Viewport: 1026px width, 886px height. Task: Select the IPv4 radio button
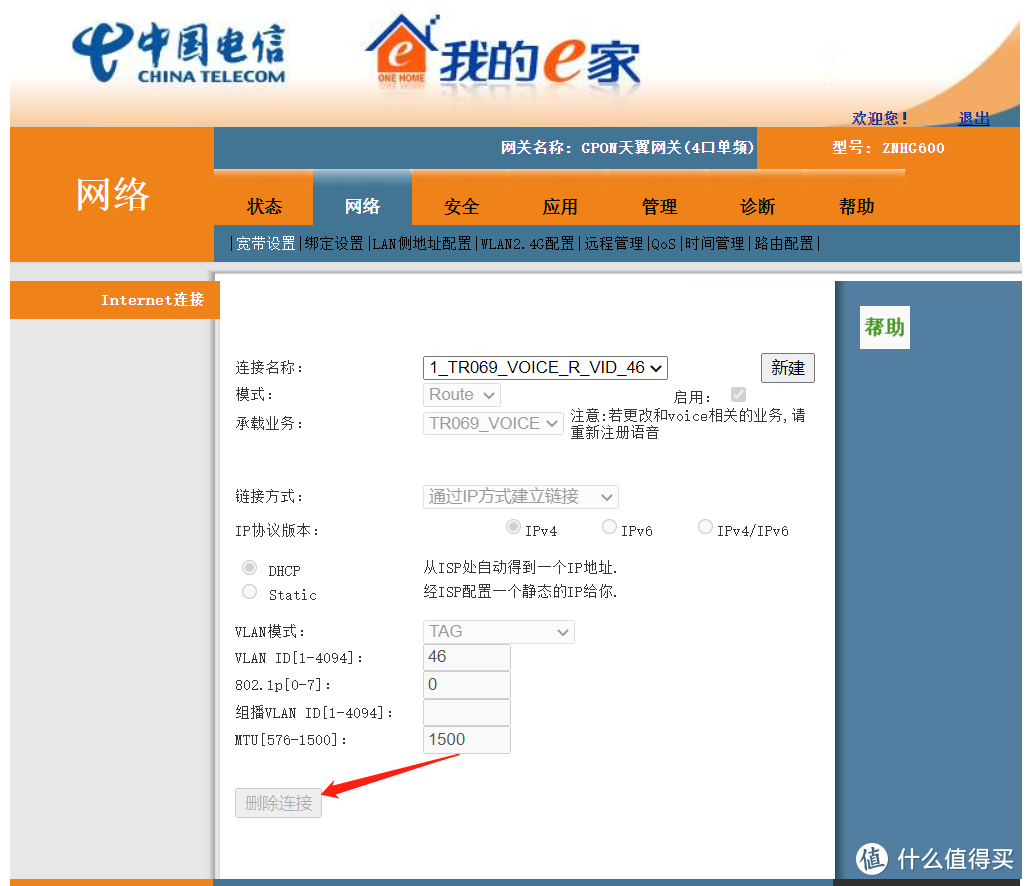[x=514, y=527]
